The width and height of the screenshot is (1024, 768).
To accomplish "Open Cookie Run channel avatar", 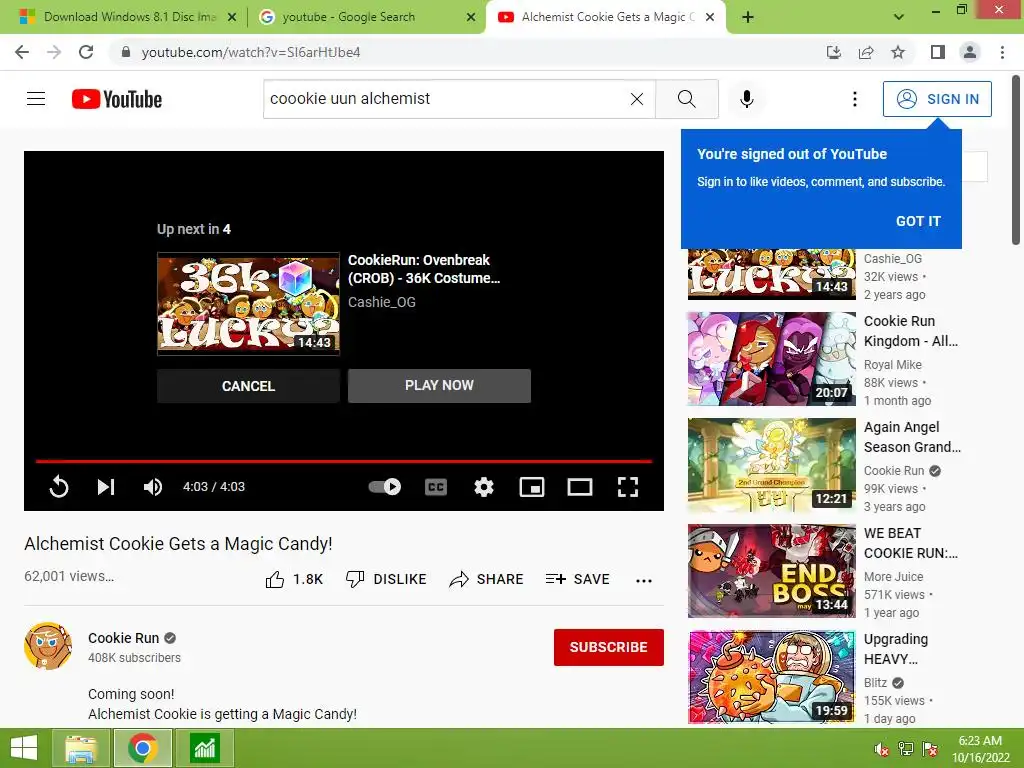I will pyautogui.click(x=48, y=646).
